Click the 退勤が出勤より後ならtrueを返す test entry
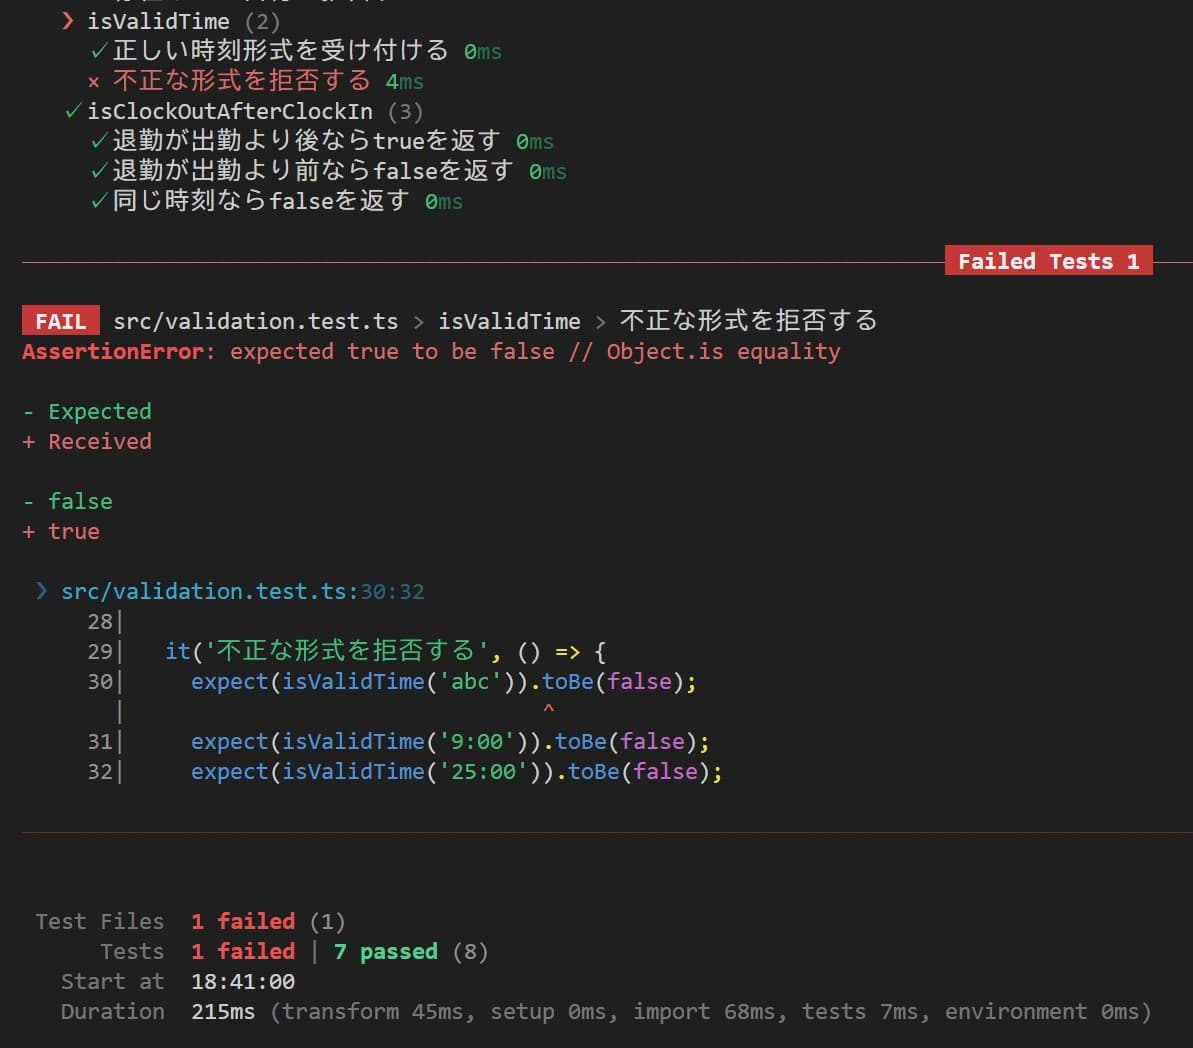This screenshot has width=1193, height=1048. [305, 141]
